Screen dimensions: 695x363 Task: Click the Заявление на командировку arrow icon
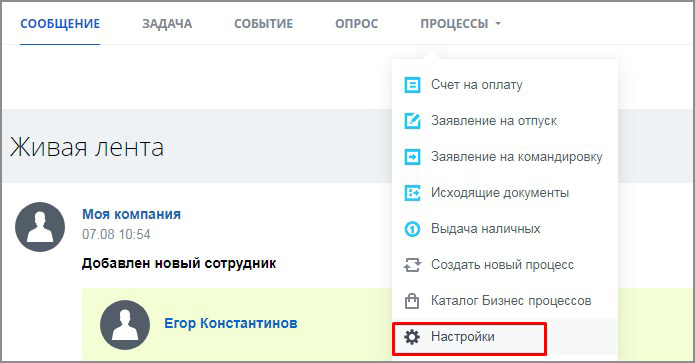[x=412, y=157]
